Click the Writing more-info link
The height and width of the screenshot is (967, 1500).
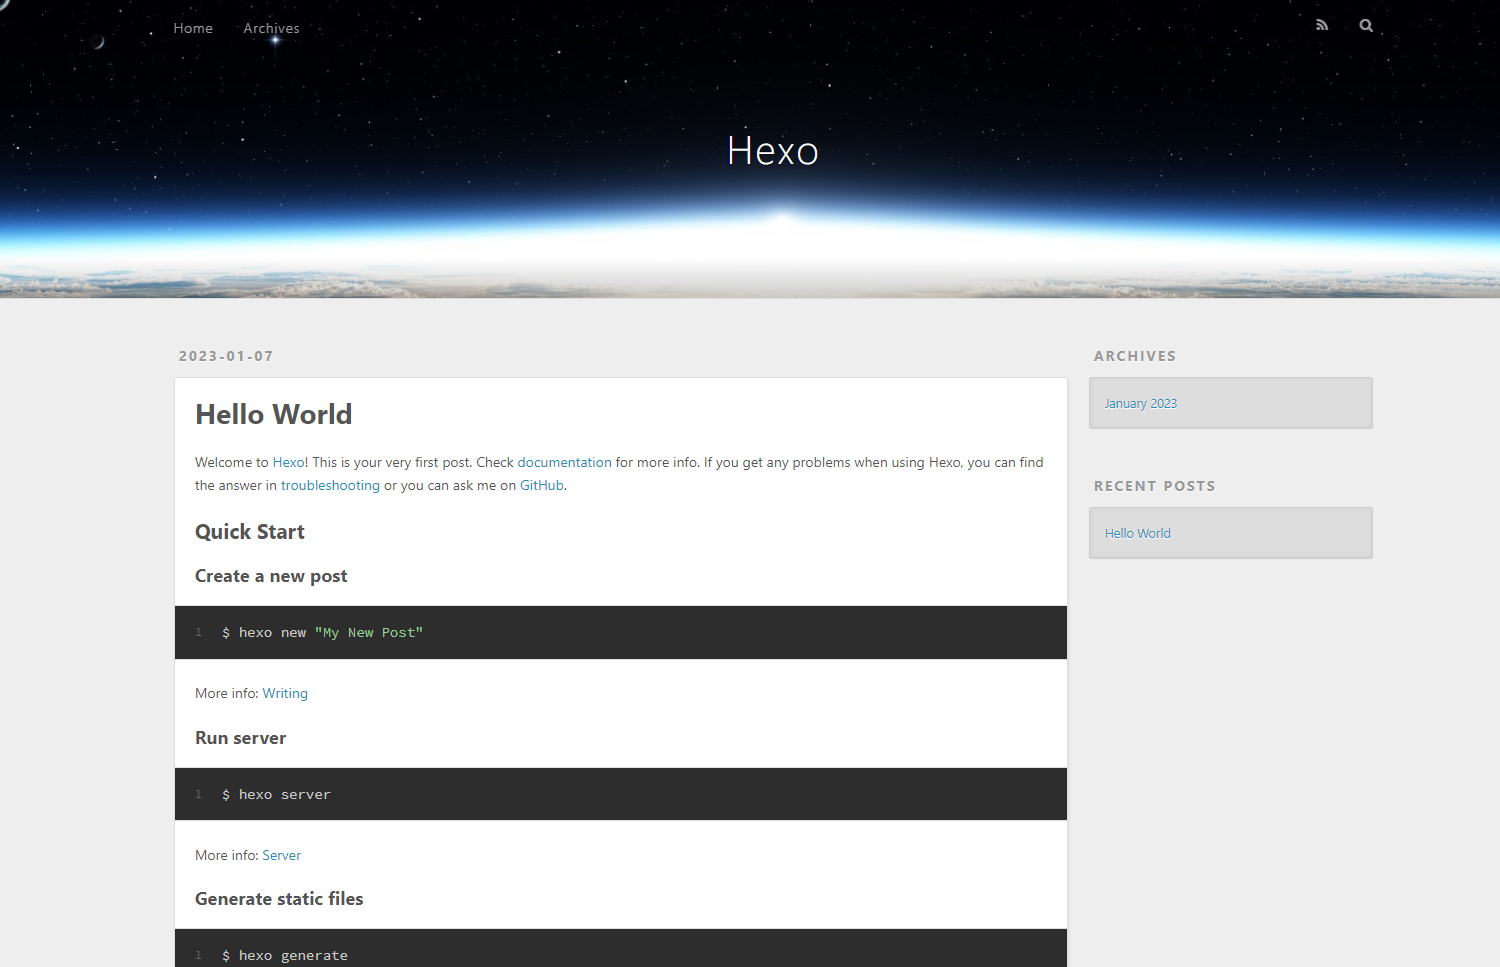click(285, 693)
